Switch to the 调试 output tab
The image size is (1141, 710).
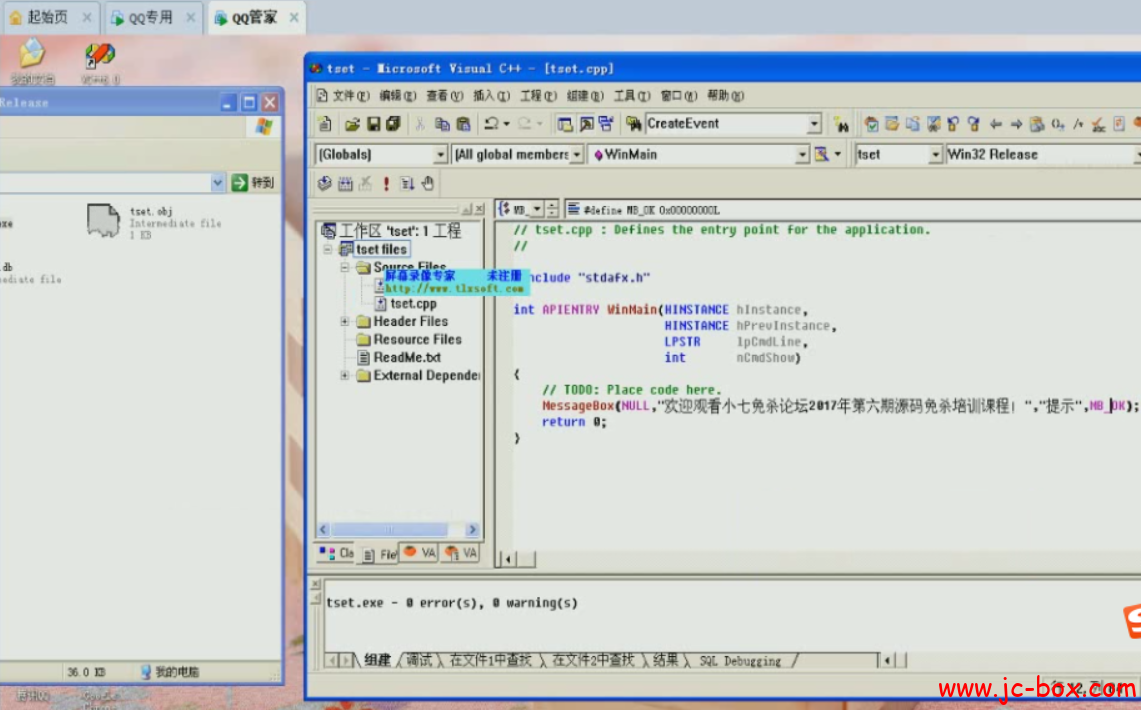tap(419, 661)
